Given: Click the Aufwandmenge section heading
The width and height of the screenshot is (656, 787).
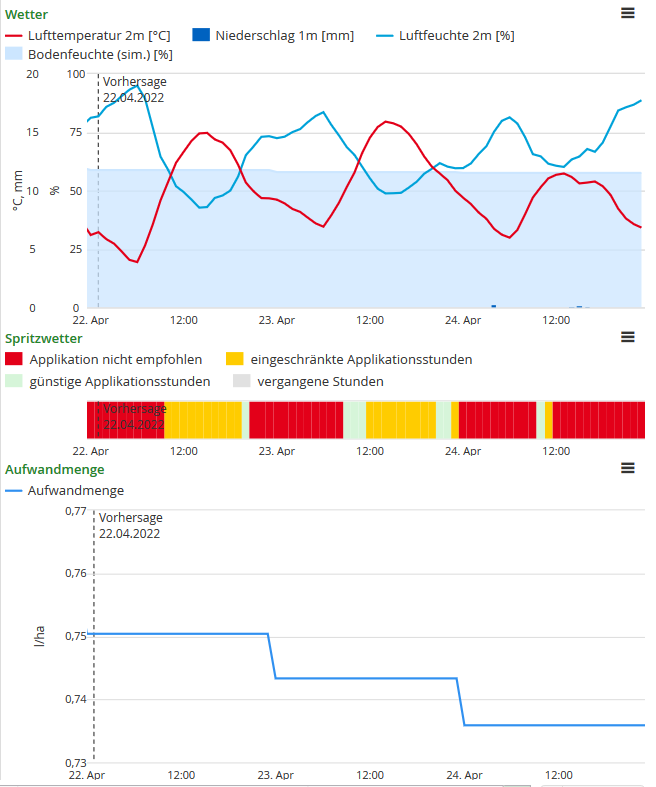Looking at the screenshot, I should pos(55,468).
